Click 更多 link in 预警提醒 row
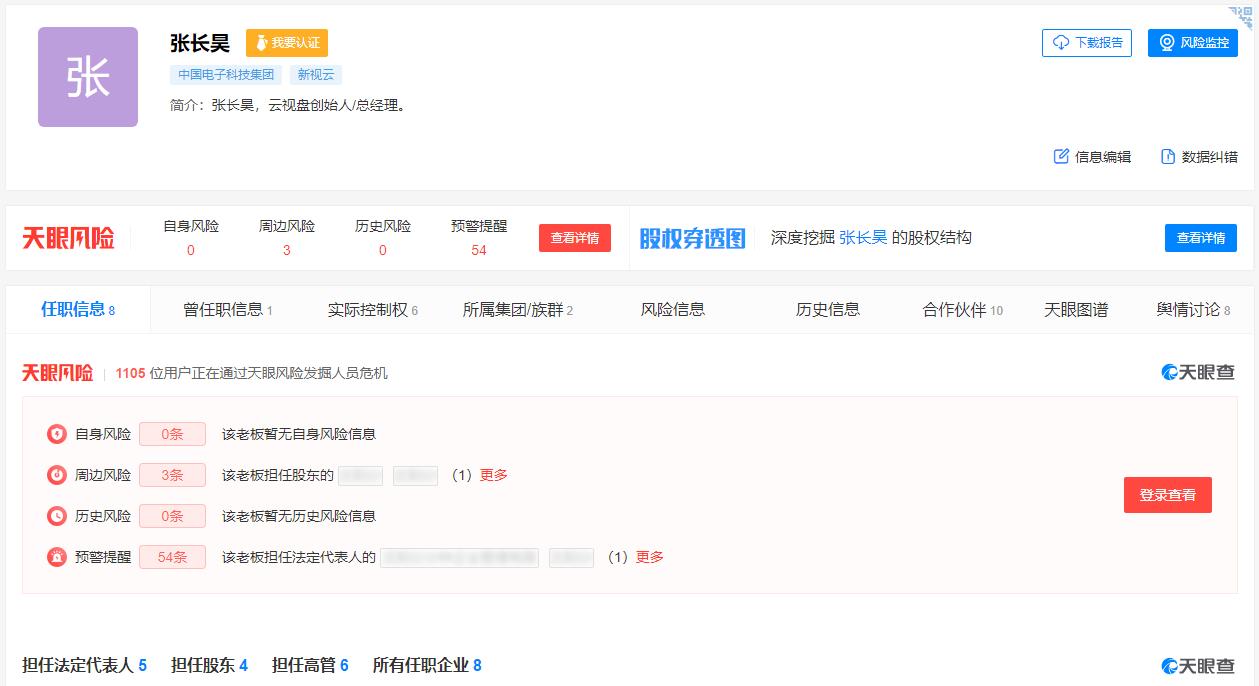The width and height of the screenshot is (1259, 686). click(650, 557)
